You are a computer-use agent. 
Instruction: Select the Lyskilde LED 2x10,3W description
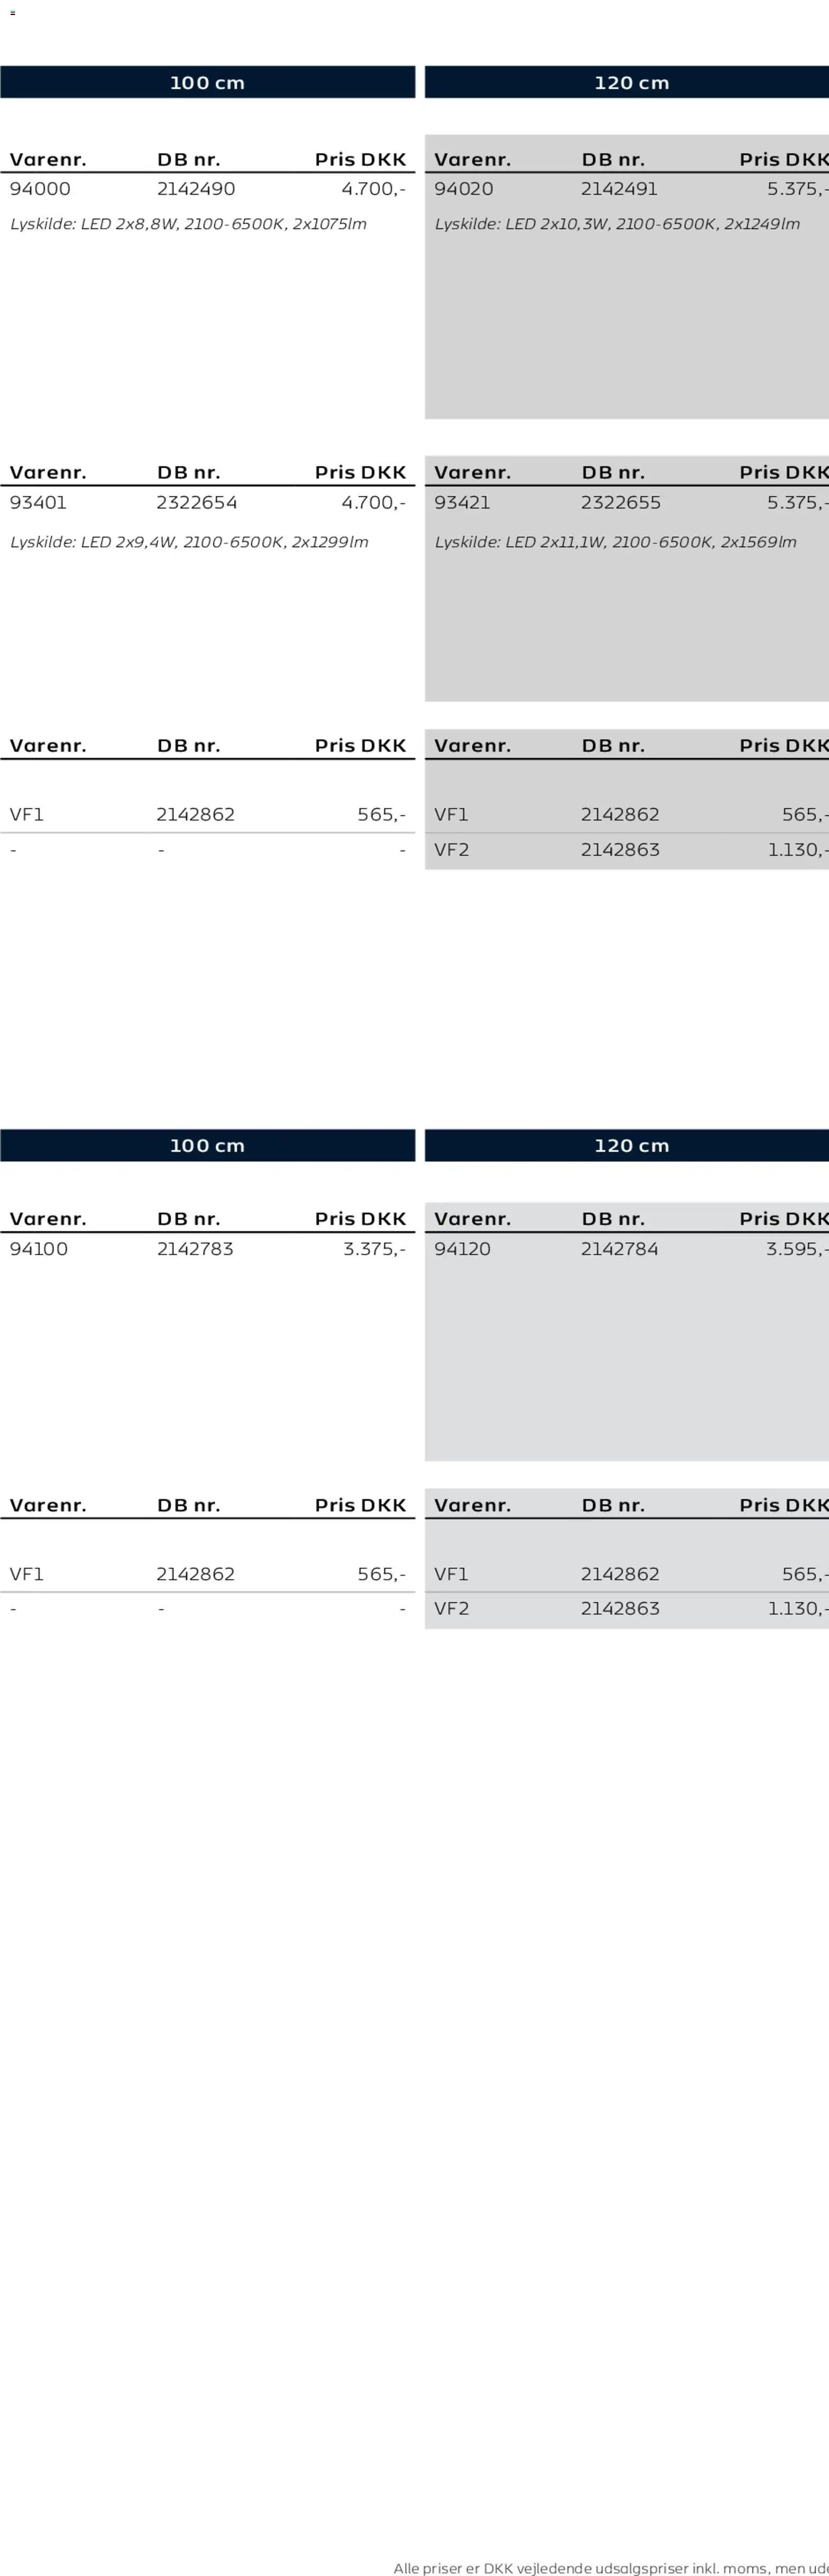pos(617,224)
